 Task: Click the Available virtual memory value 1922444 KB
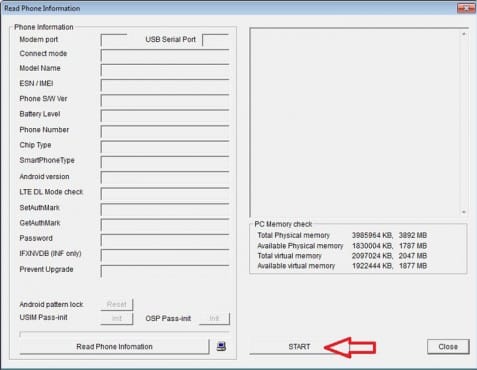(x=373, y=266)
